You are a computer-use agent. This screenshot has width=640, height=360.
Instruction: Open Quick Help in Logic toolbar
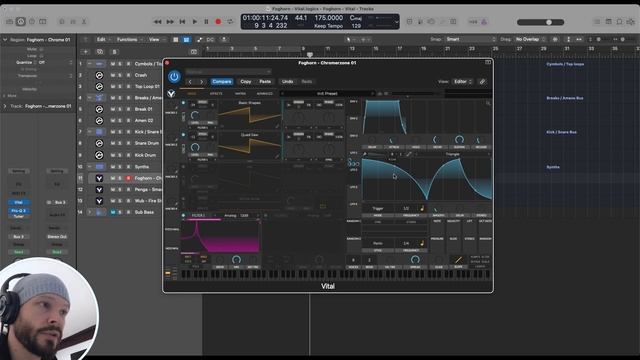32,22
